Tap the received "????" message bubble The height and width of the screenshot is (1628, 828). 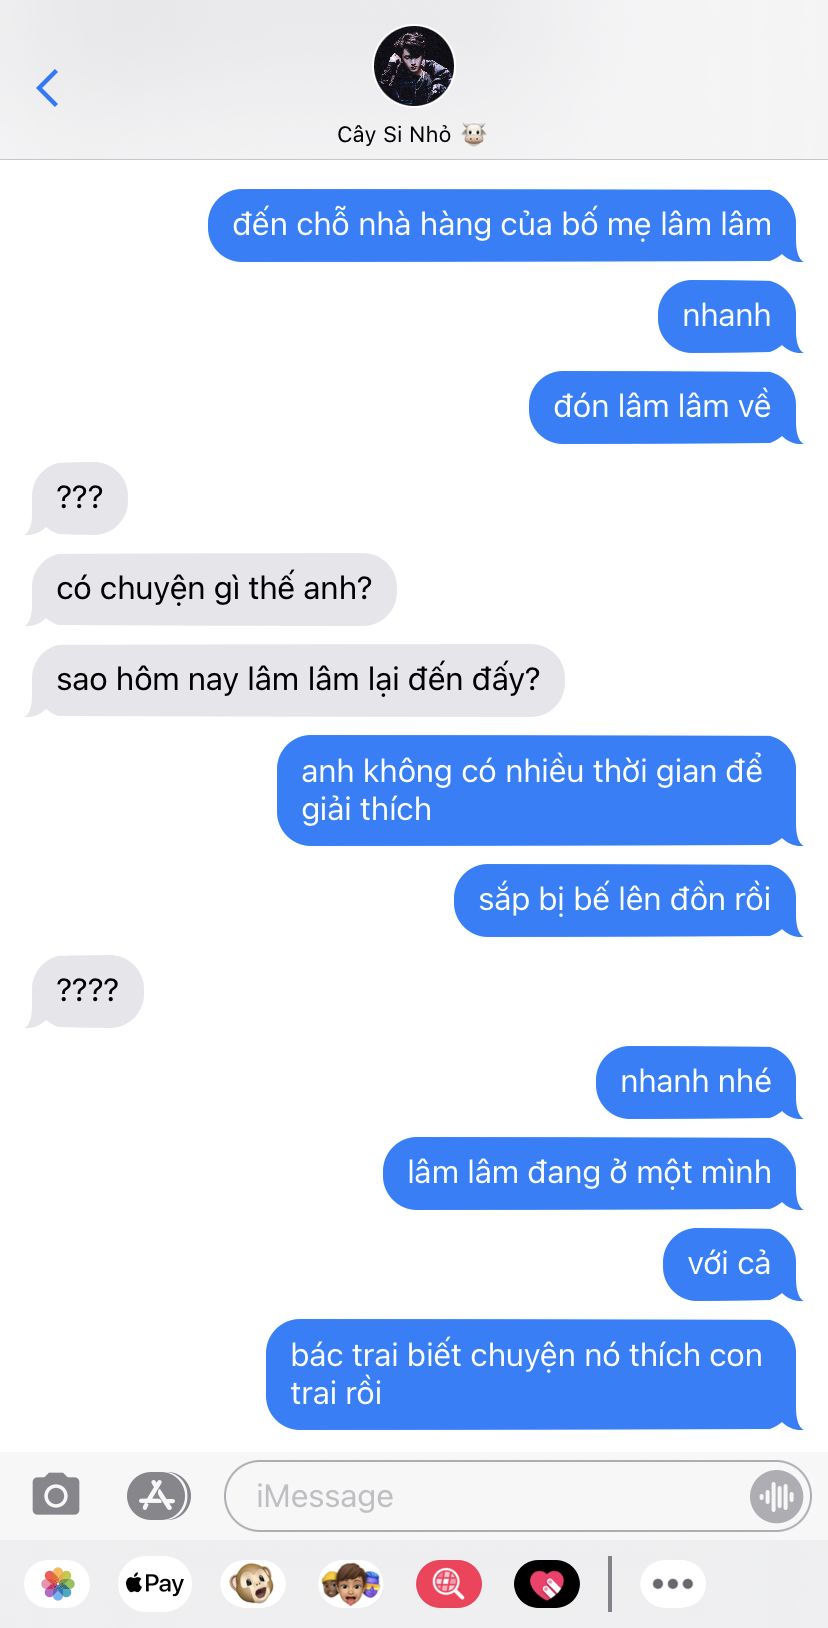[x=86, y=991]
